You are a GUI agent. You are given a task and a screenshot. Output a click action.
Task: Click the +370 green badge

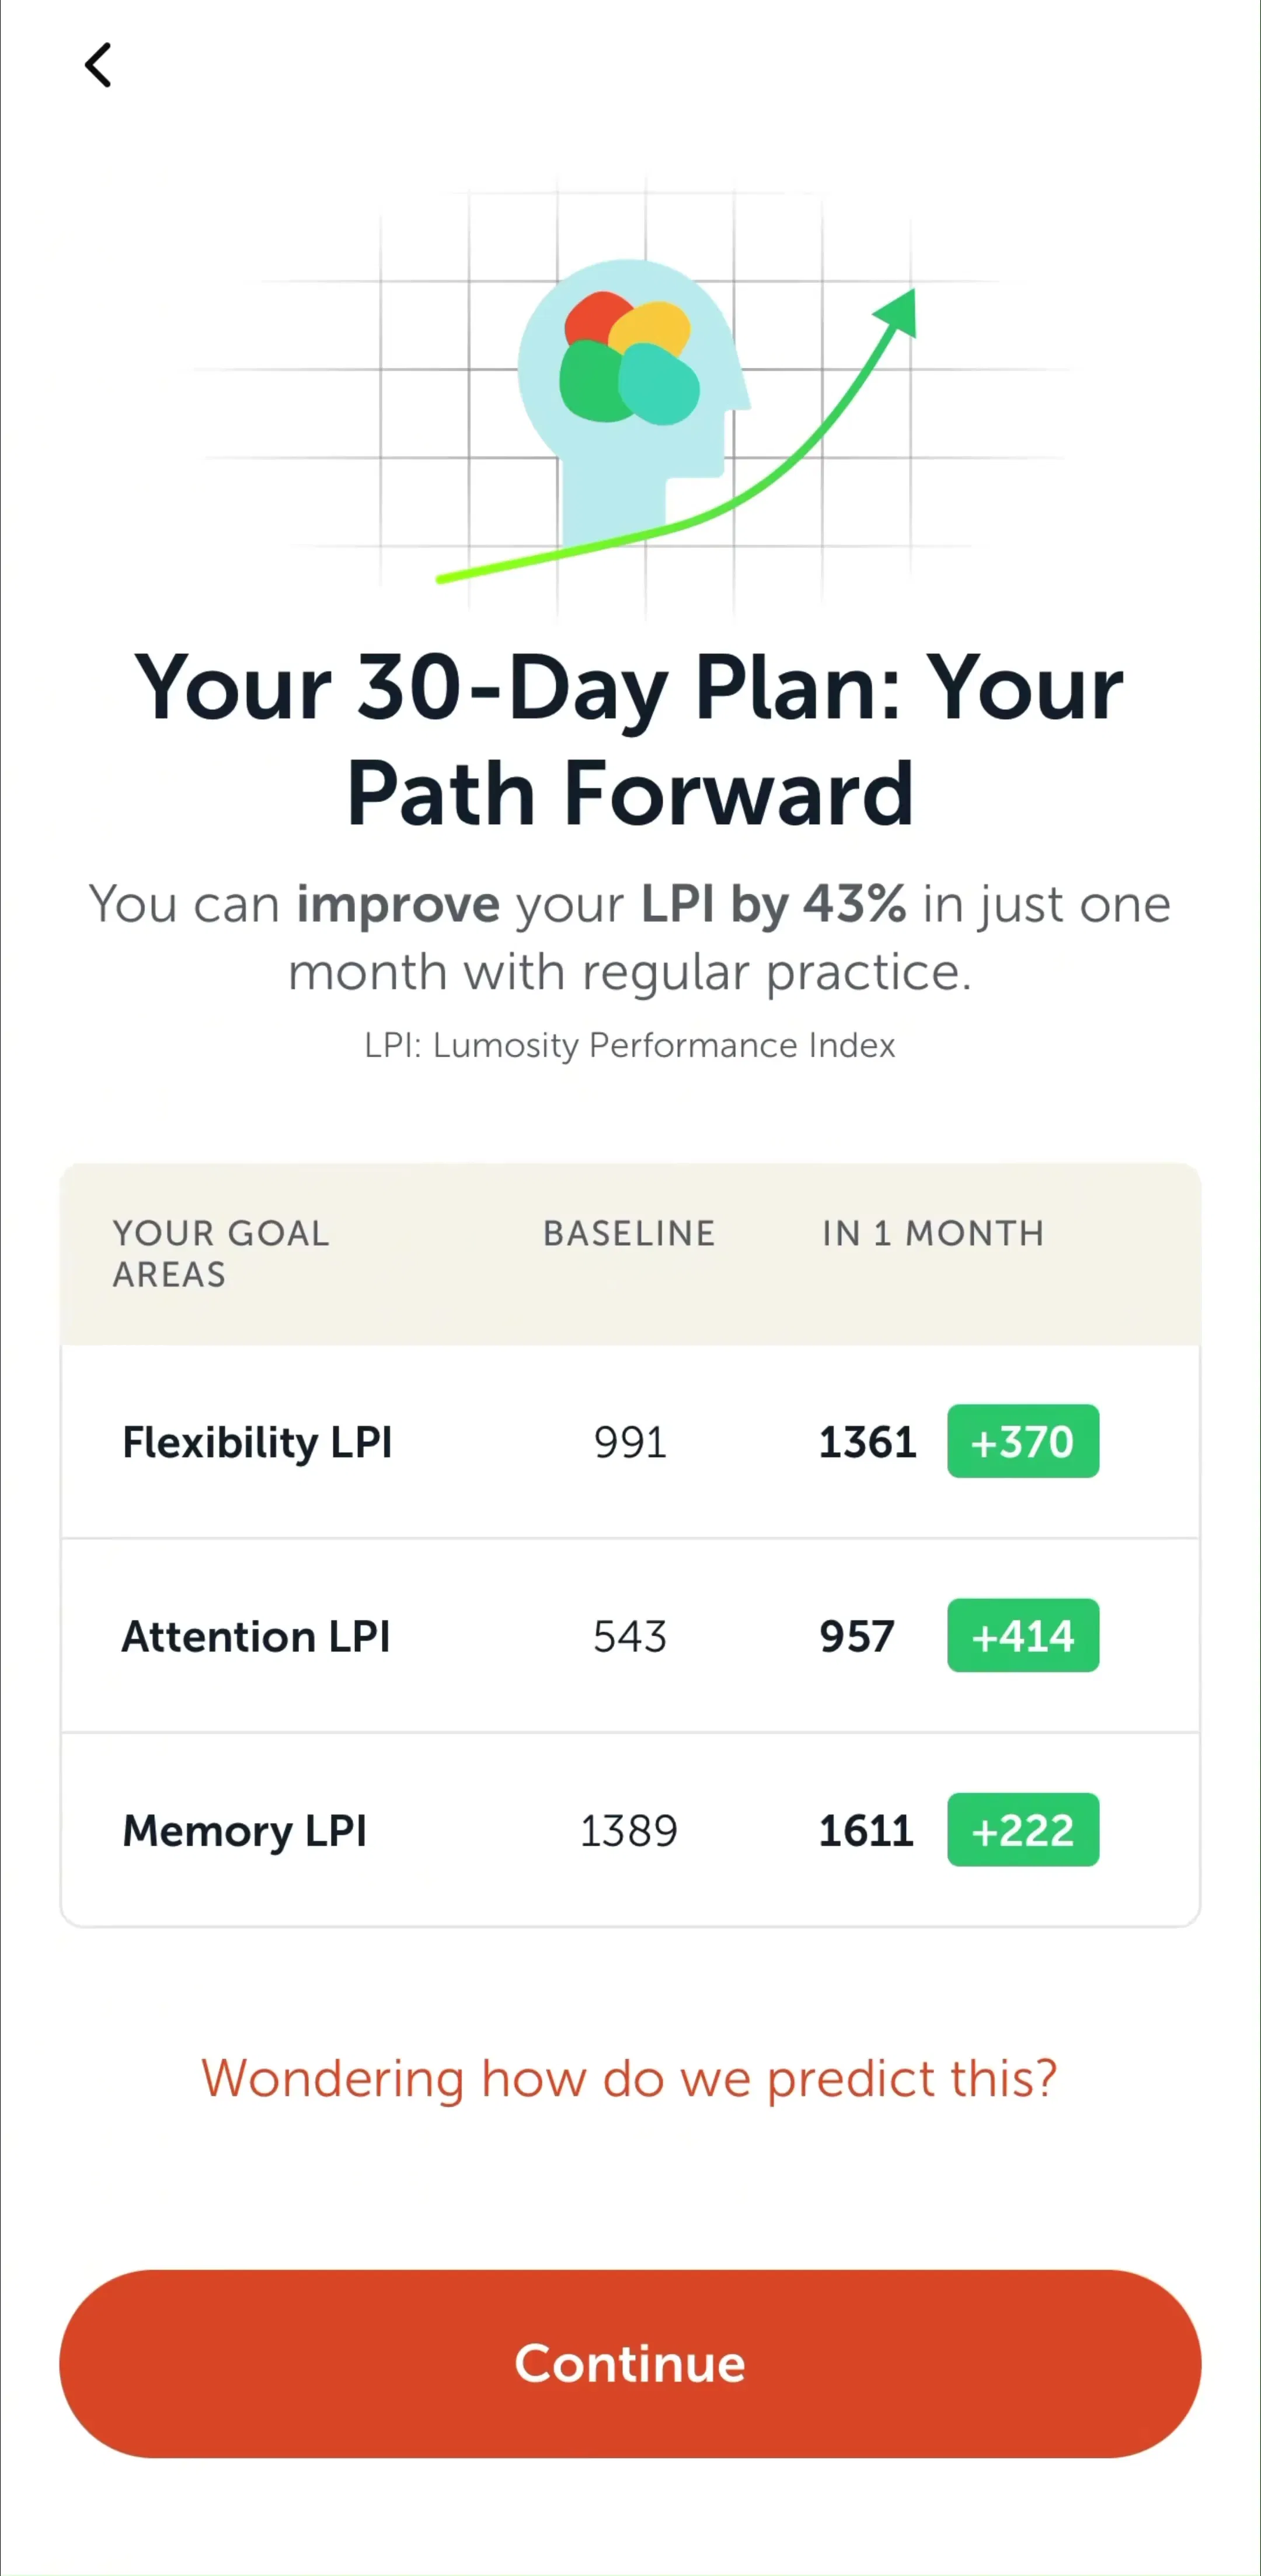click(1023, 1441)
